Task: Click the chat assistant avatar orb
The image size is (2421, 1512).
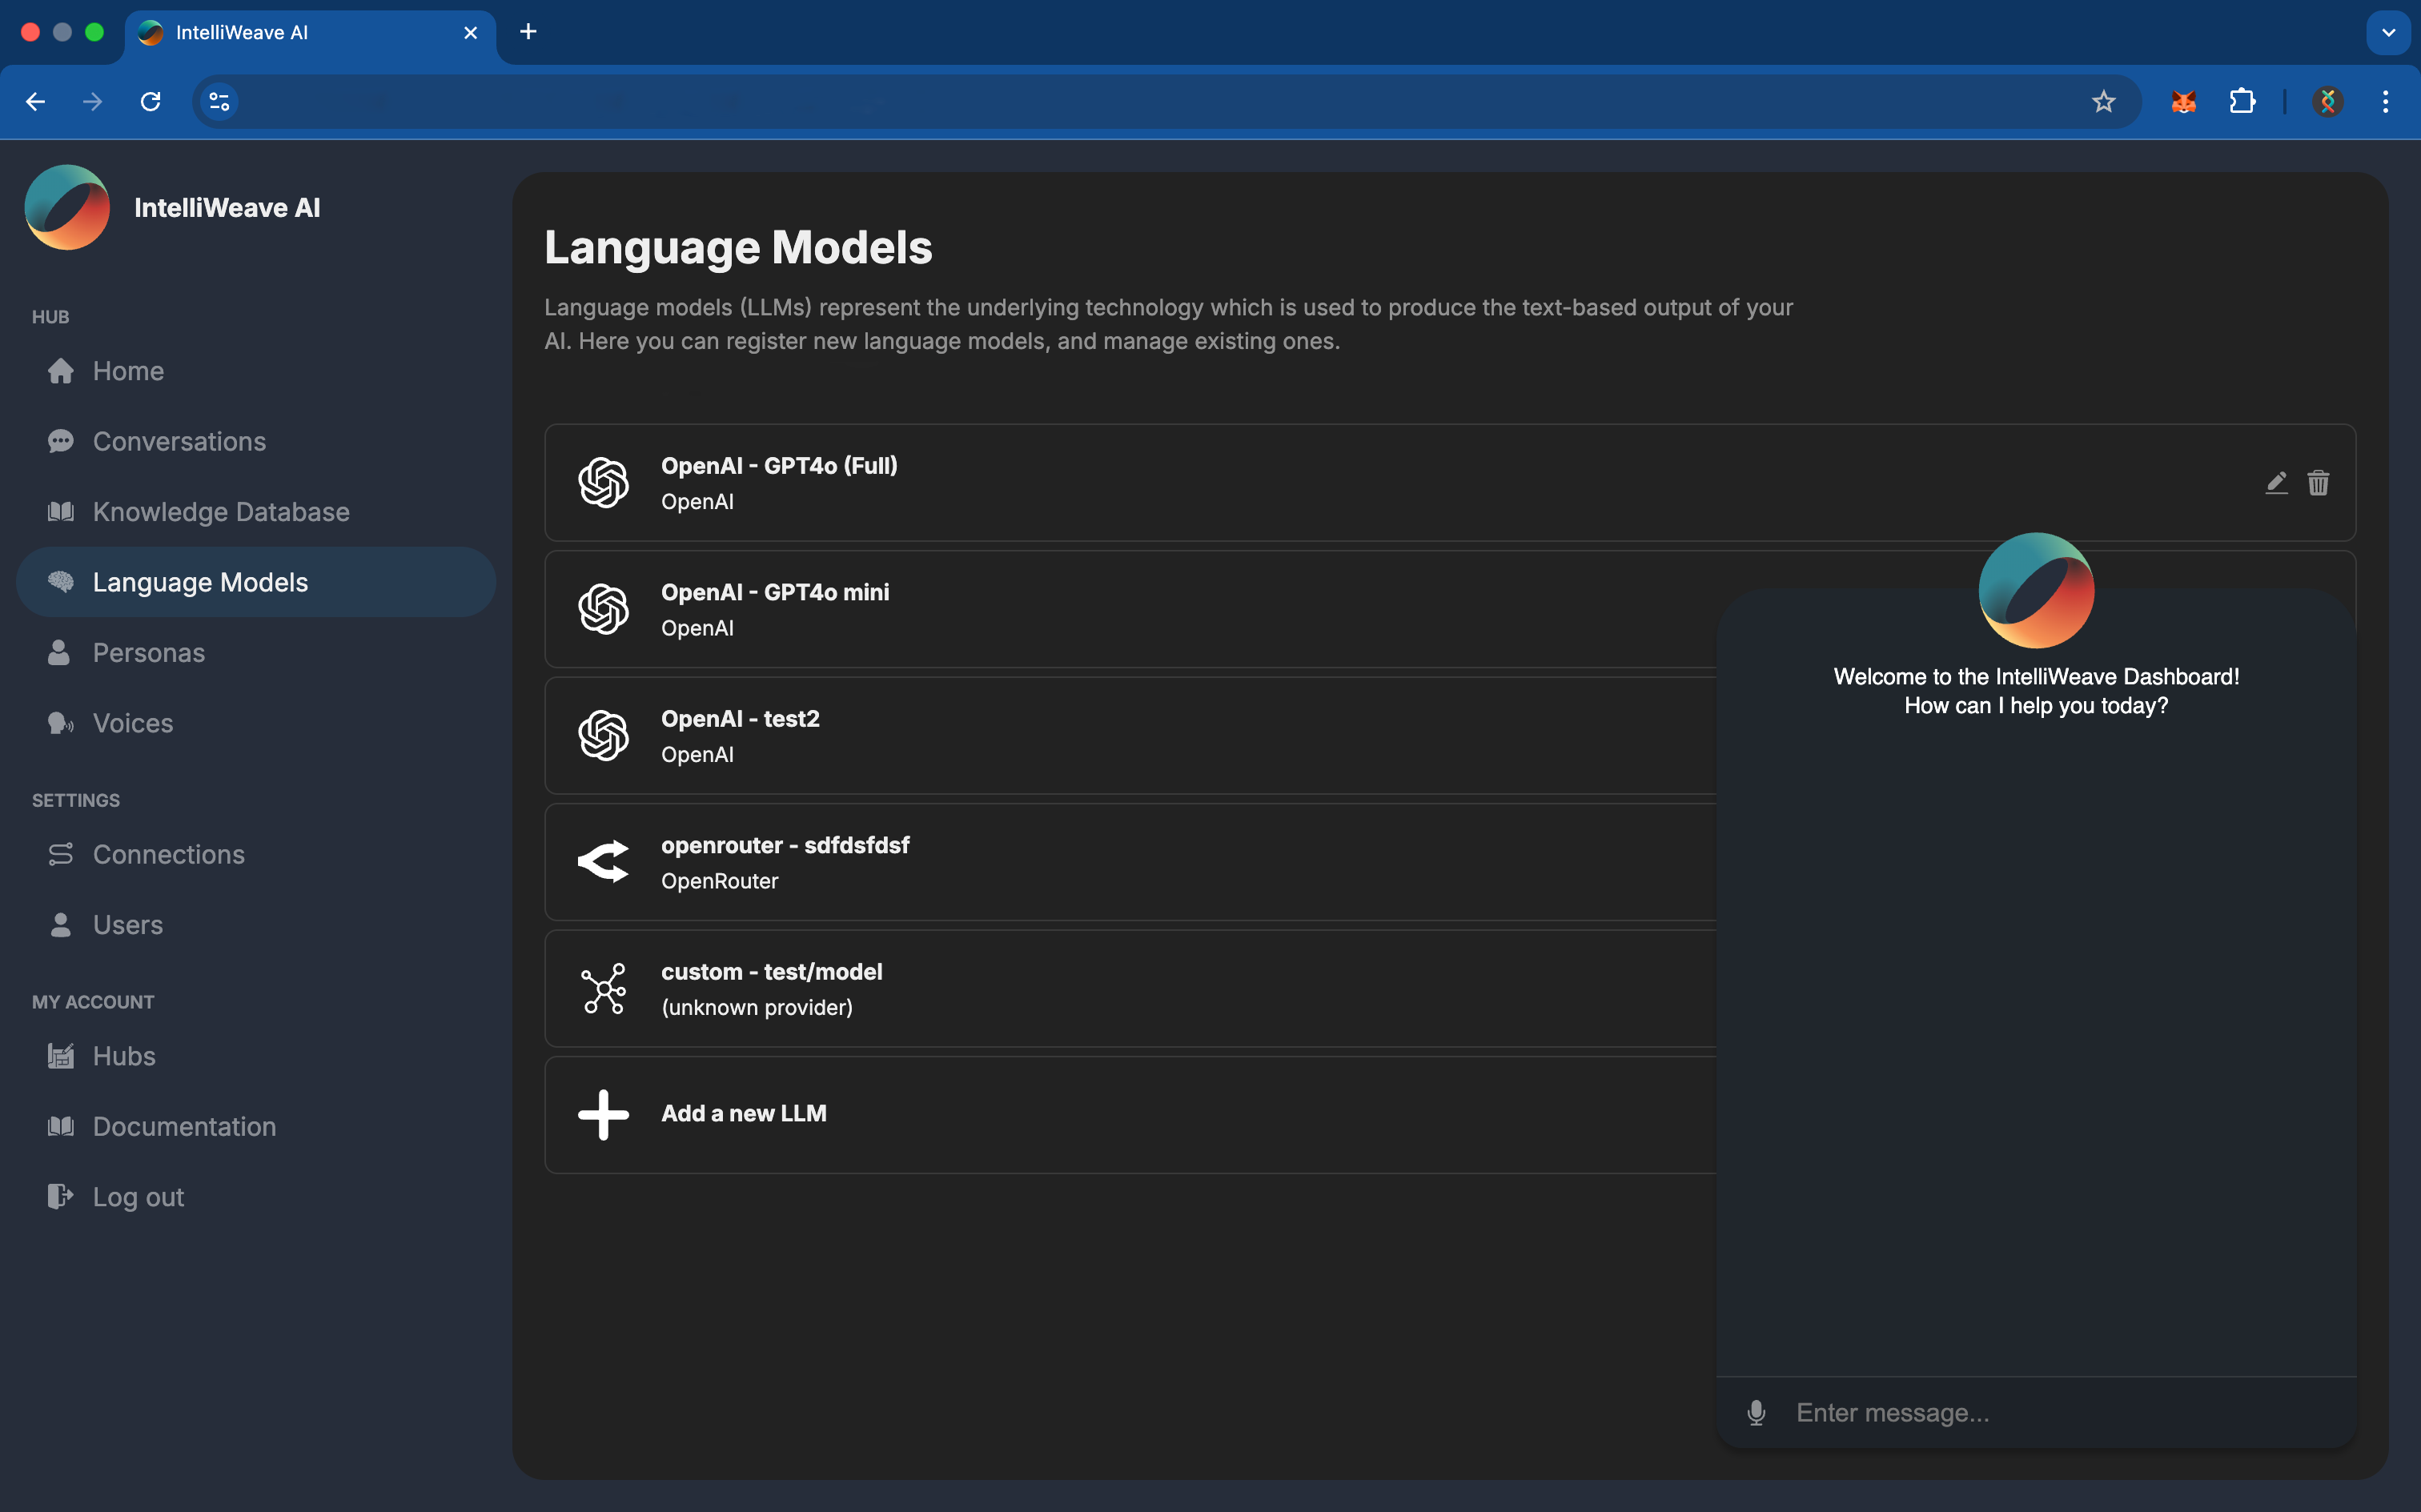Action: 2036,590
